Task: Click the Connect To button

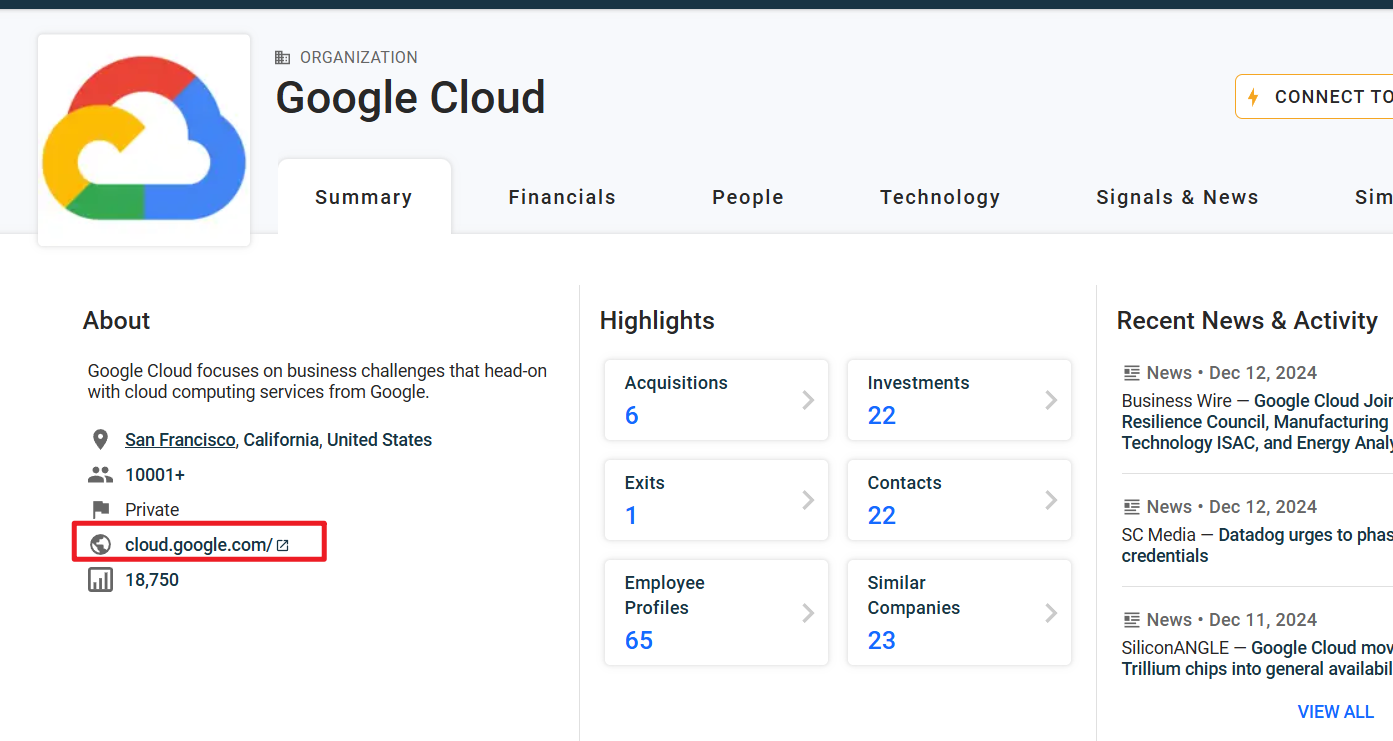Action: tap(1314, 97)
